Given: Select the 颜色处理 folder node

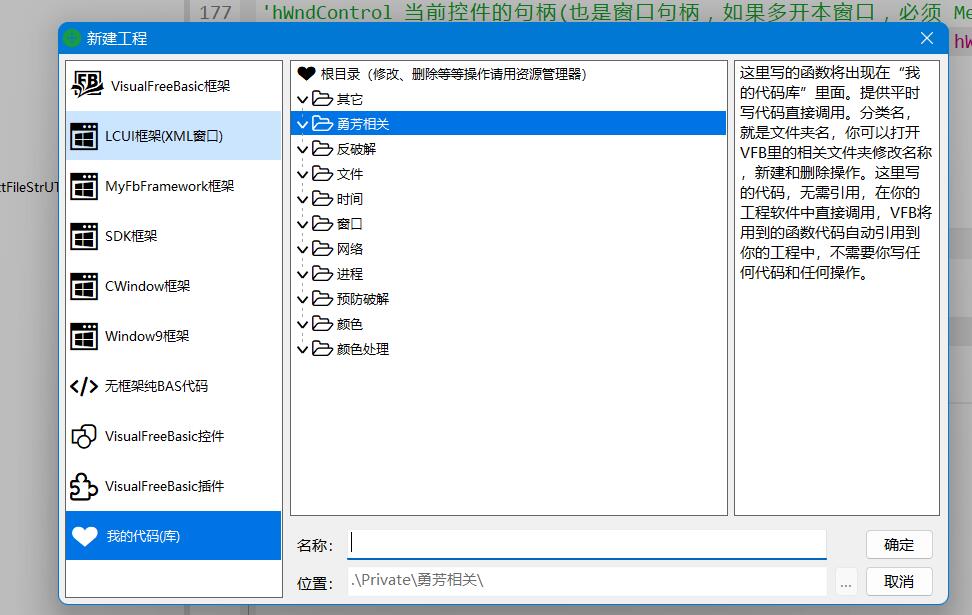Looking at the screenshot, I should (362, 349).
